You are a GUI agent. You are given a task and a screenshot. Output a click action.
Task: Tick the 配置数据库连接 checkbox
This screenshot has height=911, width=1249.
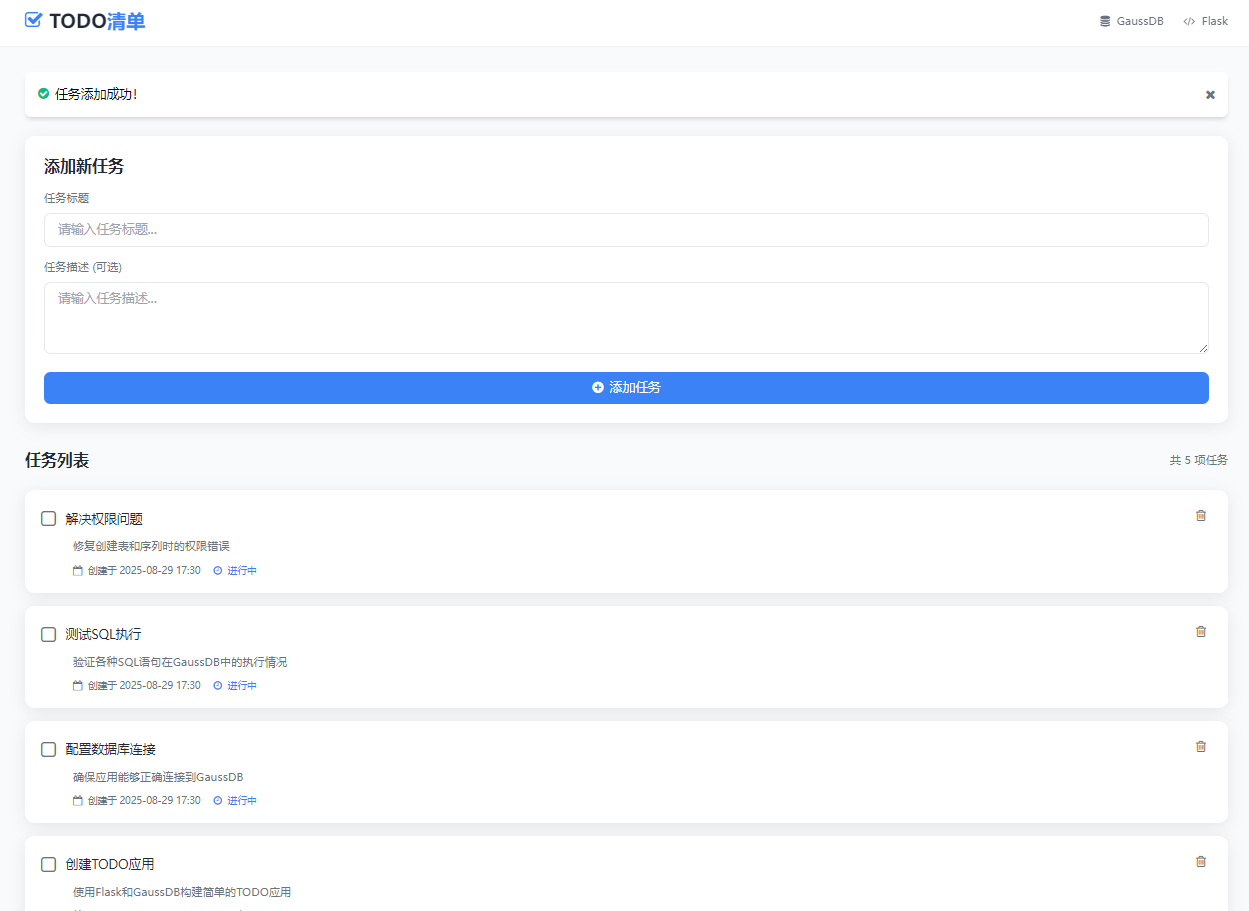click(x=48, y=749)
